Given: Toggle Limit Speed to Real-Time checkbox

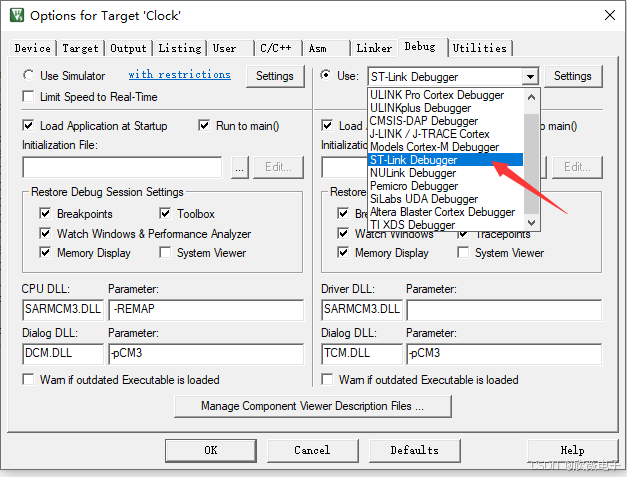Looking at the screenshot, I should click(x=28, y=97).
